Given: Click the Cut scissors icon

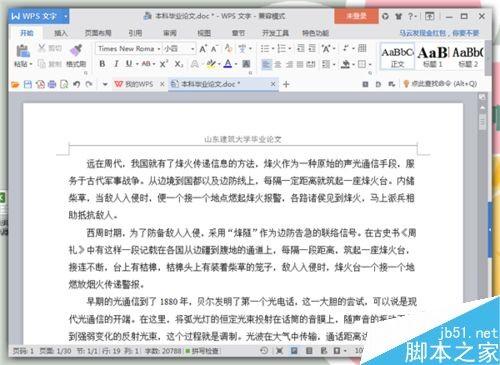Looking at the screenshot, I should pyautogui.click(x=42, y=48).
